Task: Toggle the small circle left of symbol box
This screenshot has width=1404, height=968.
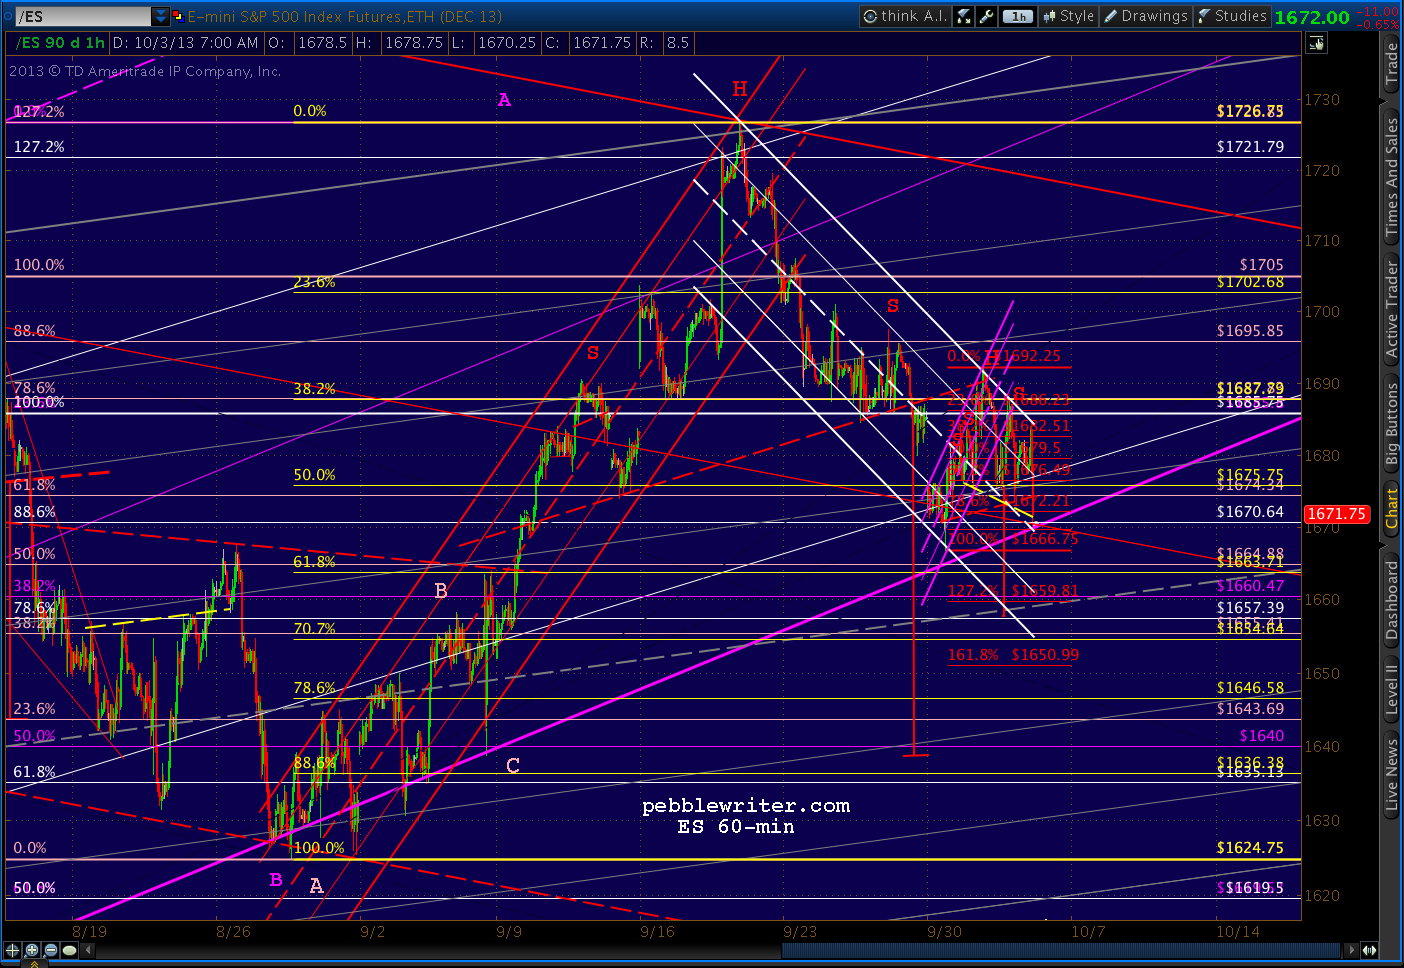Action: (x=9, y=16)
